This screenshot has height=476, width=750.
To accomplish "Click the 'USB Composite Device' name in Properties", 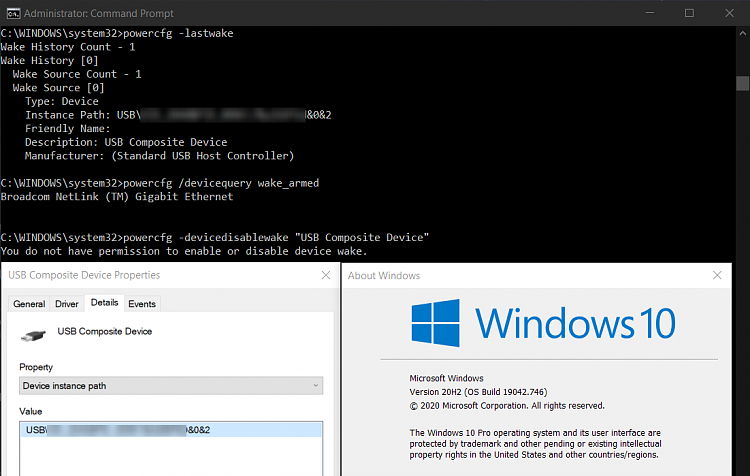I will [105, 331].
